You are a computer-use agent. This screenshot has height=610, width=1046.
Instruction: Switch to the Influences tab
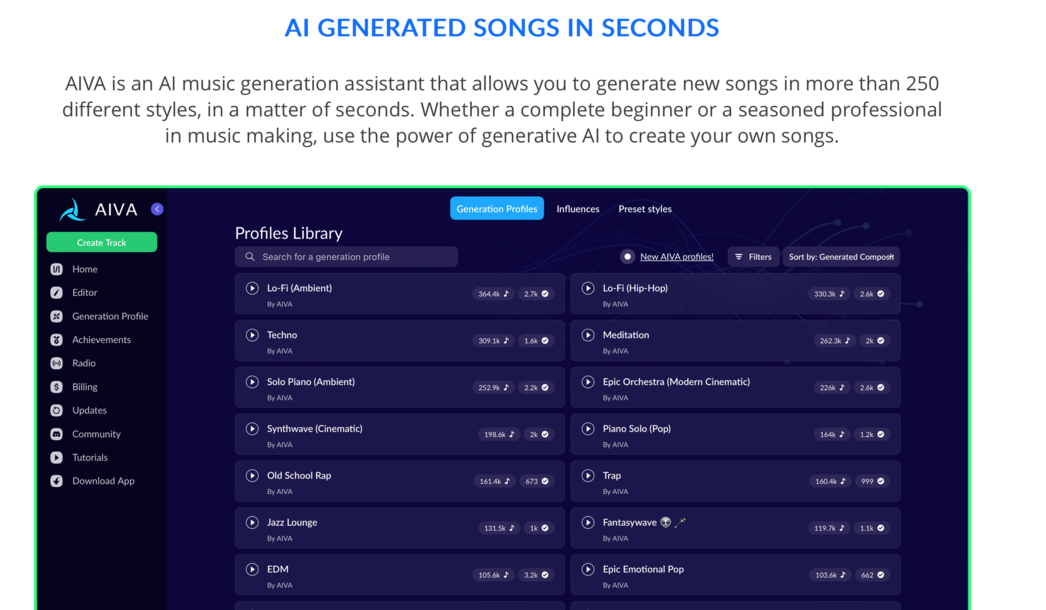coord(578,208)
